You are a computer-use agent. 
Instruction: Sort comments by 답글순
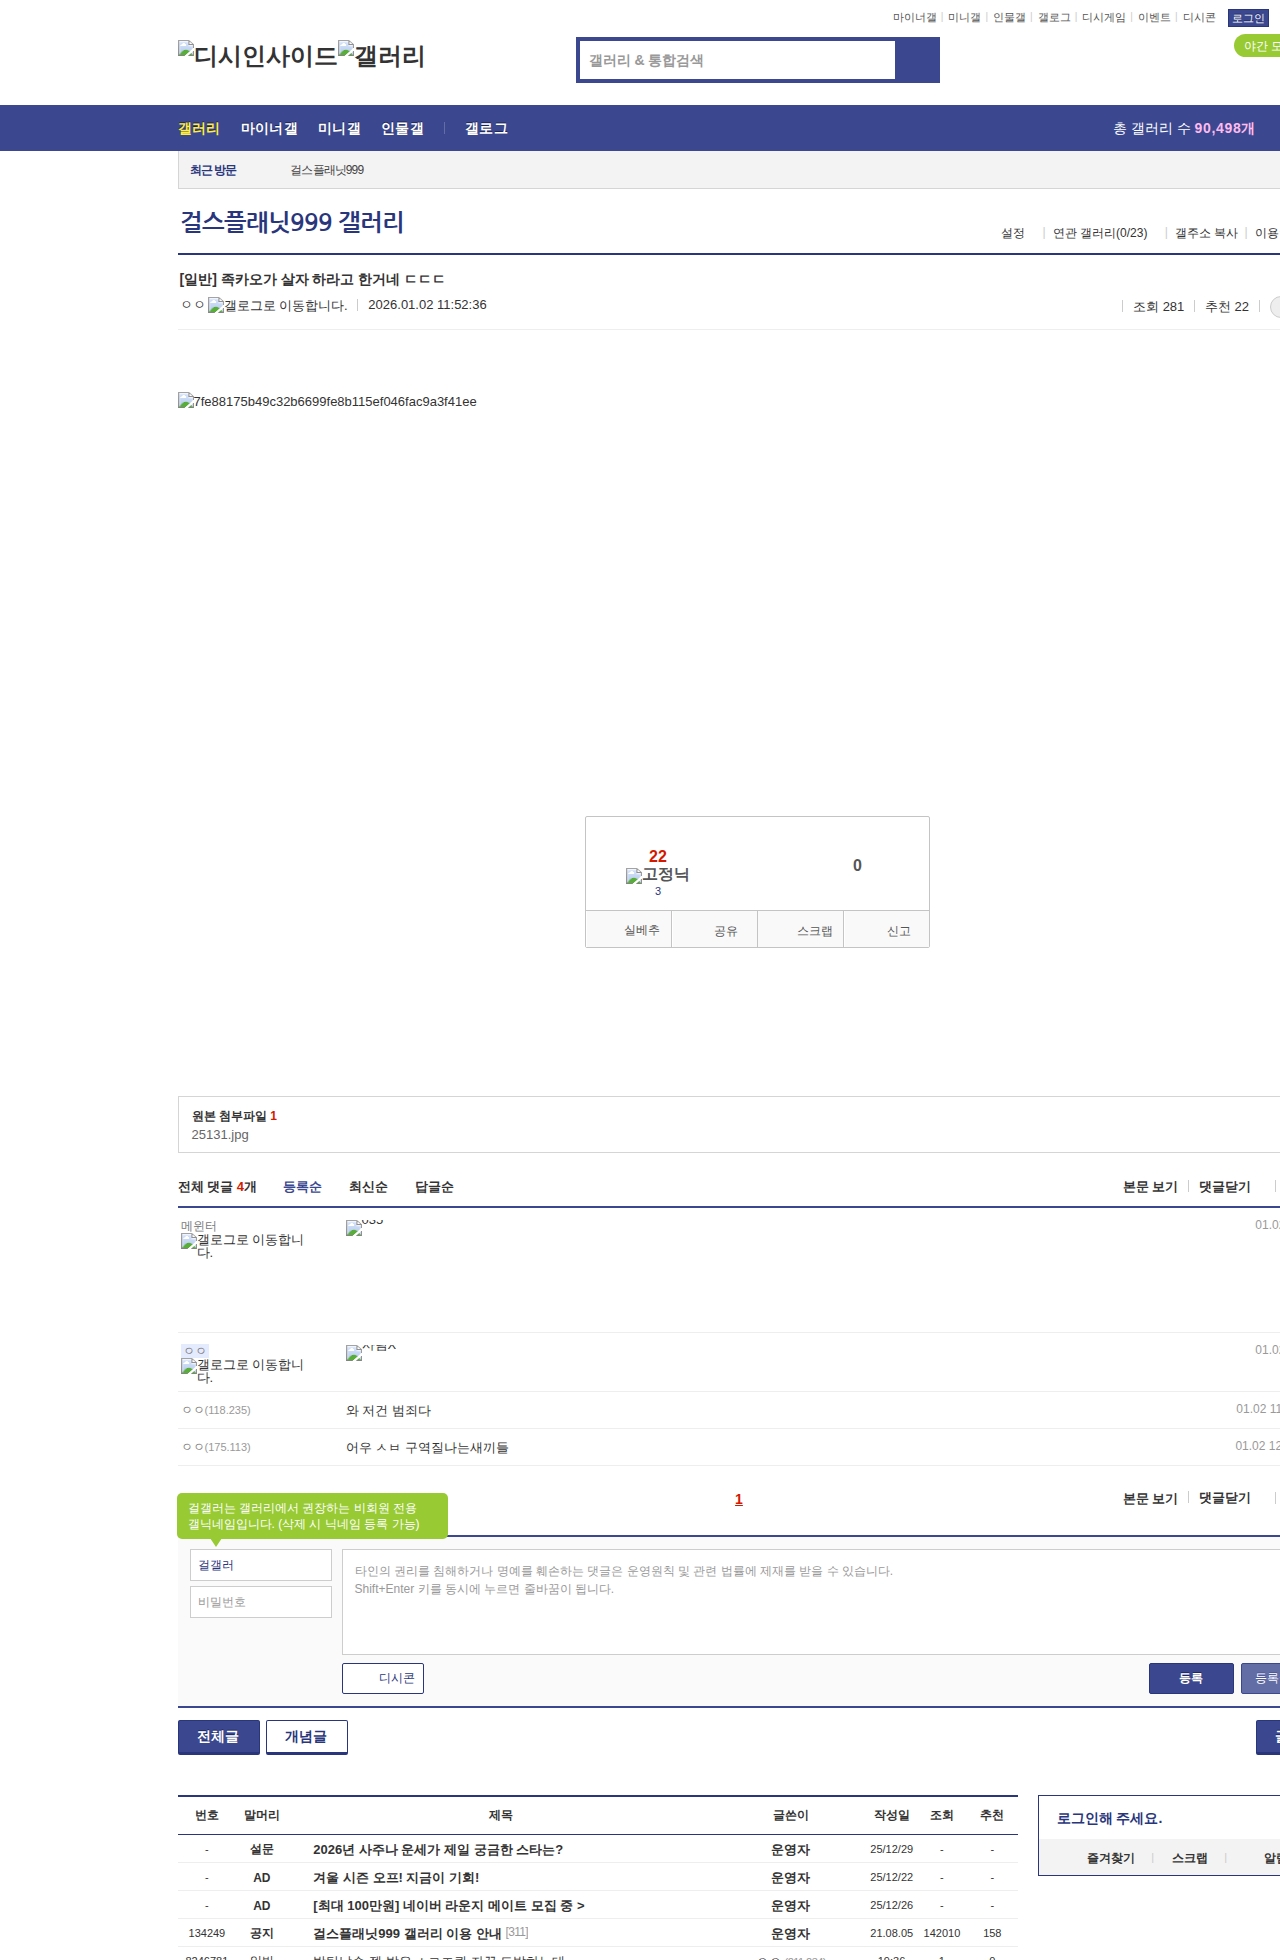[x=434, y=1187]
